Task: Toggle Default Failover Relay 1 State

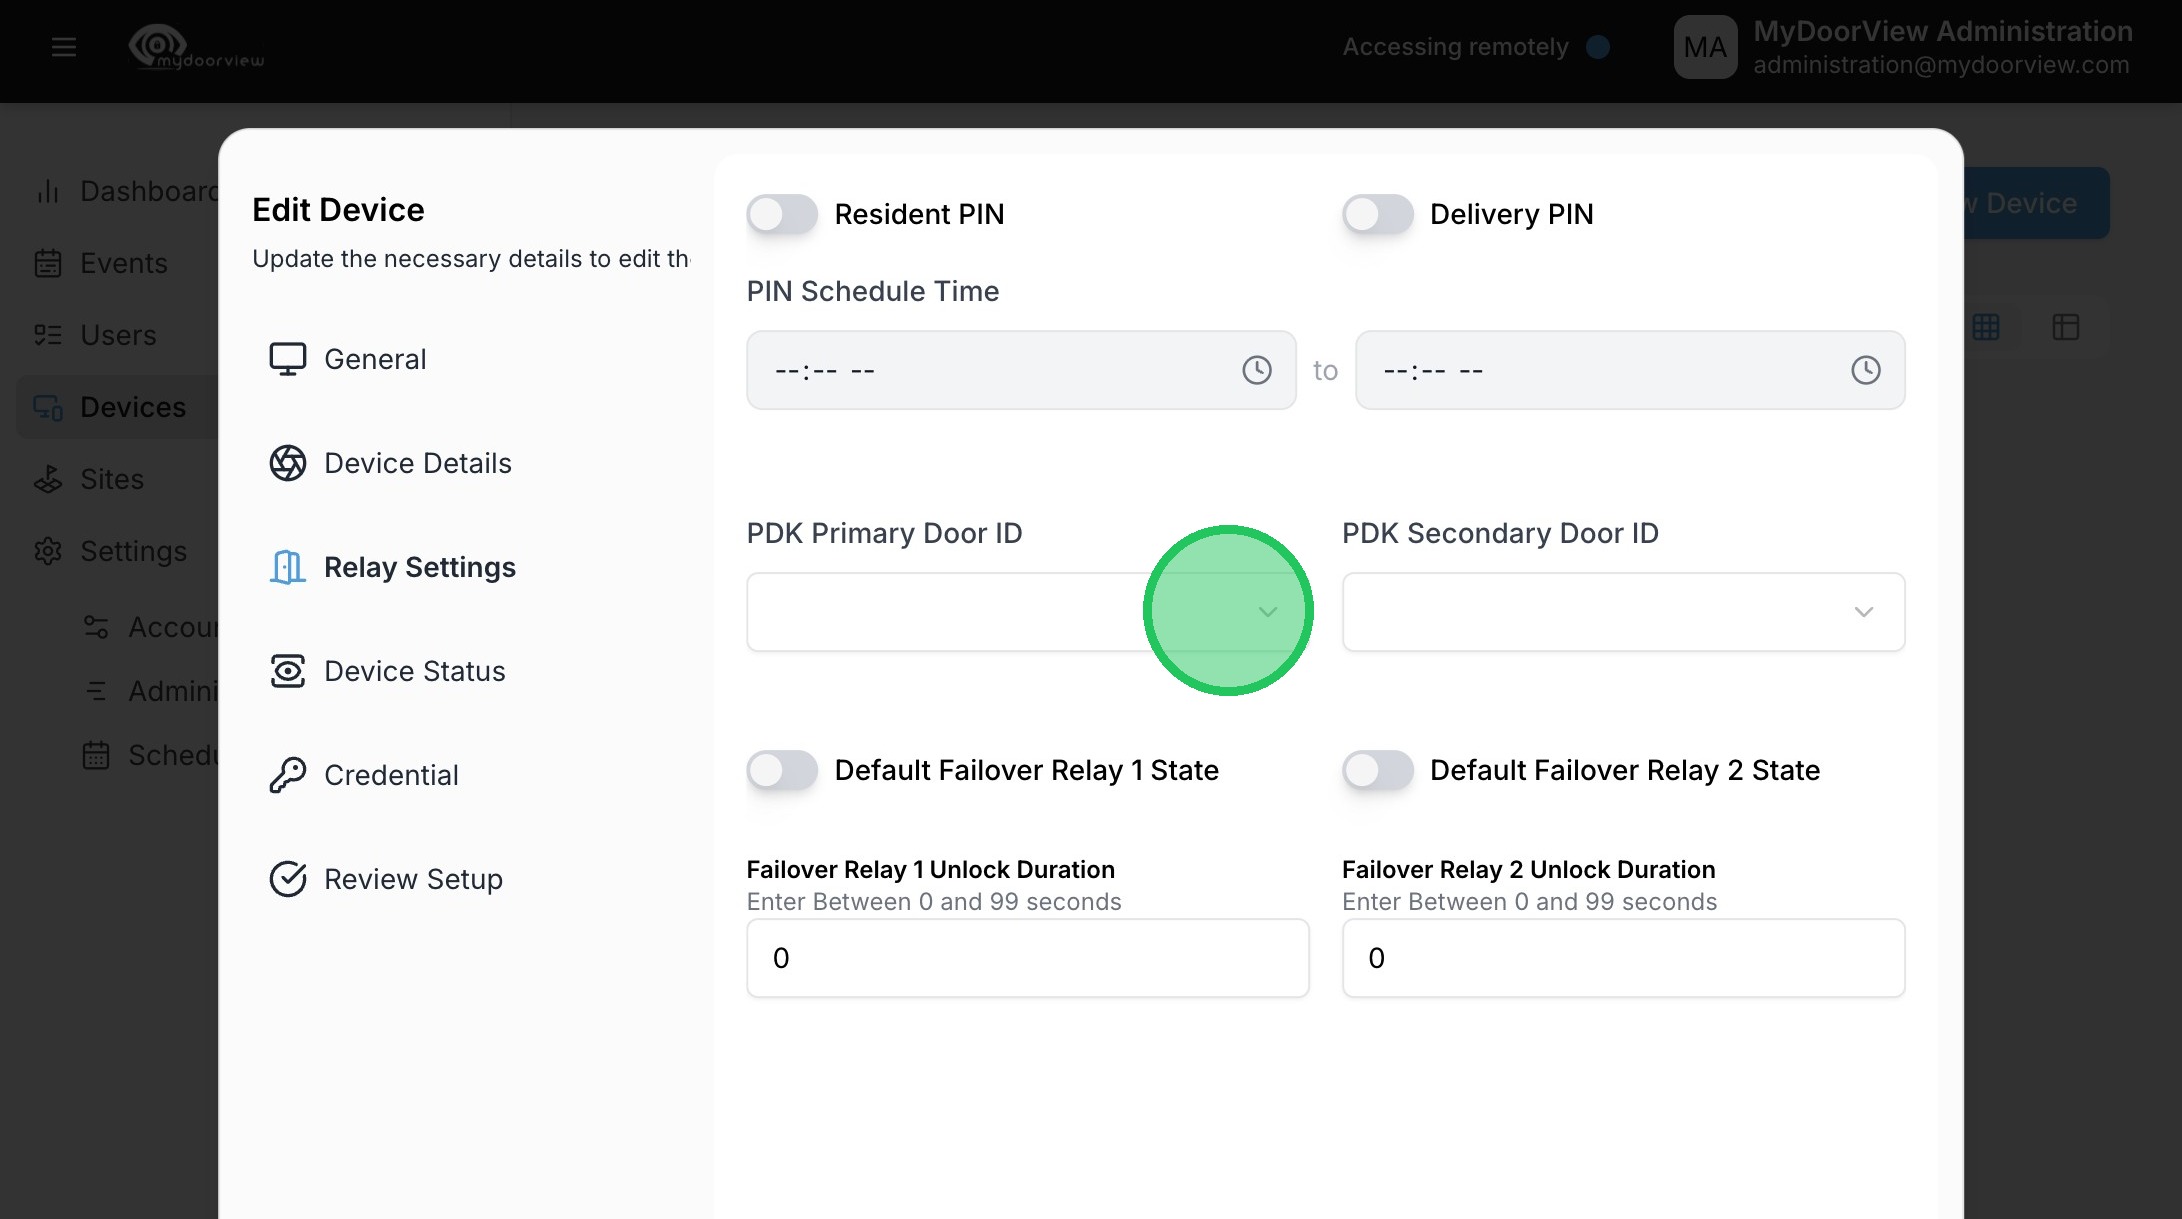Action: coord(782,770)
